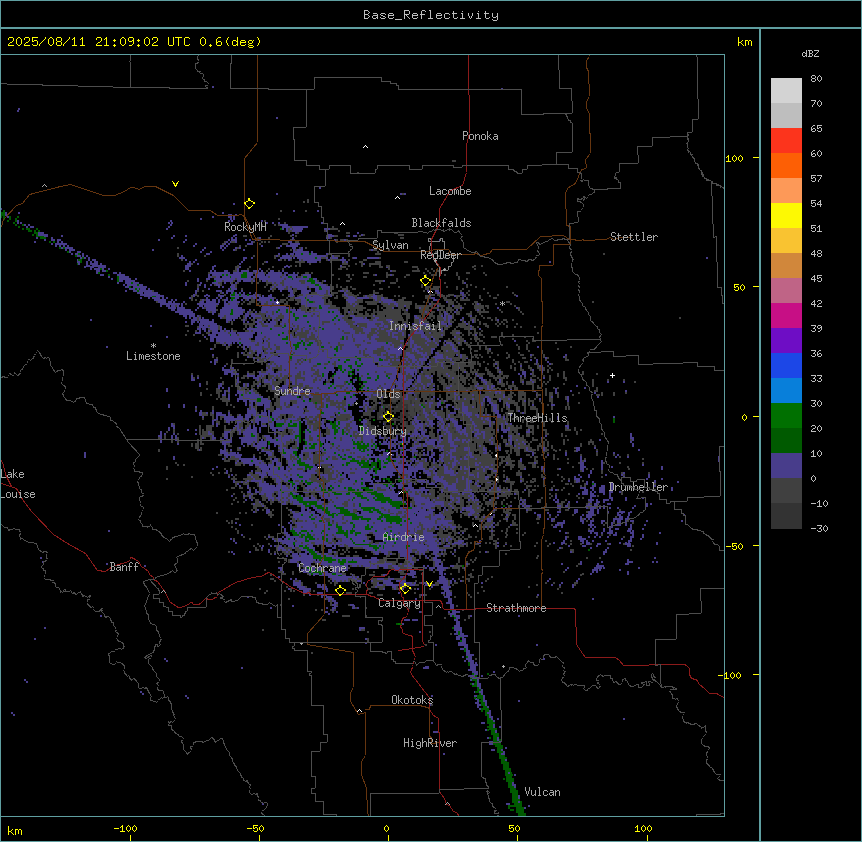Select the light blue 30-33 dBZ swatch
The width and height of the screenshot is (862, 842).
786,391
